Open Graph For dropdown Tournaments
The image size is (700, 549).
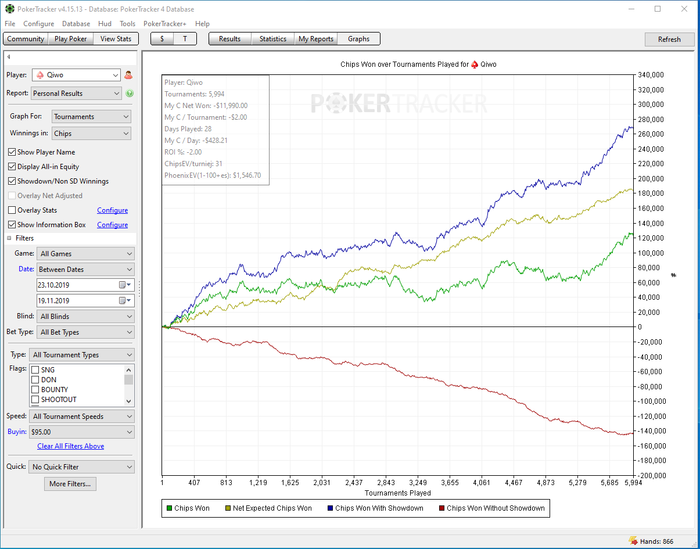[x=91, y=116]
